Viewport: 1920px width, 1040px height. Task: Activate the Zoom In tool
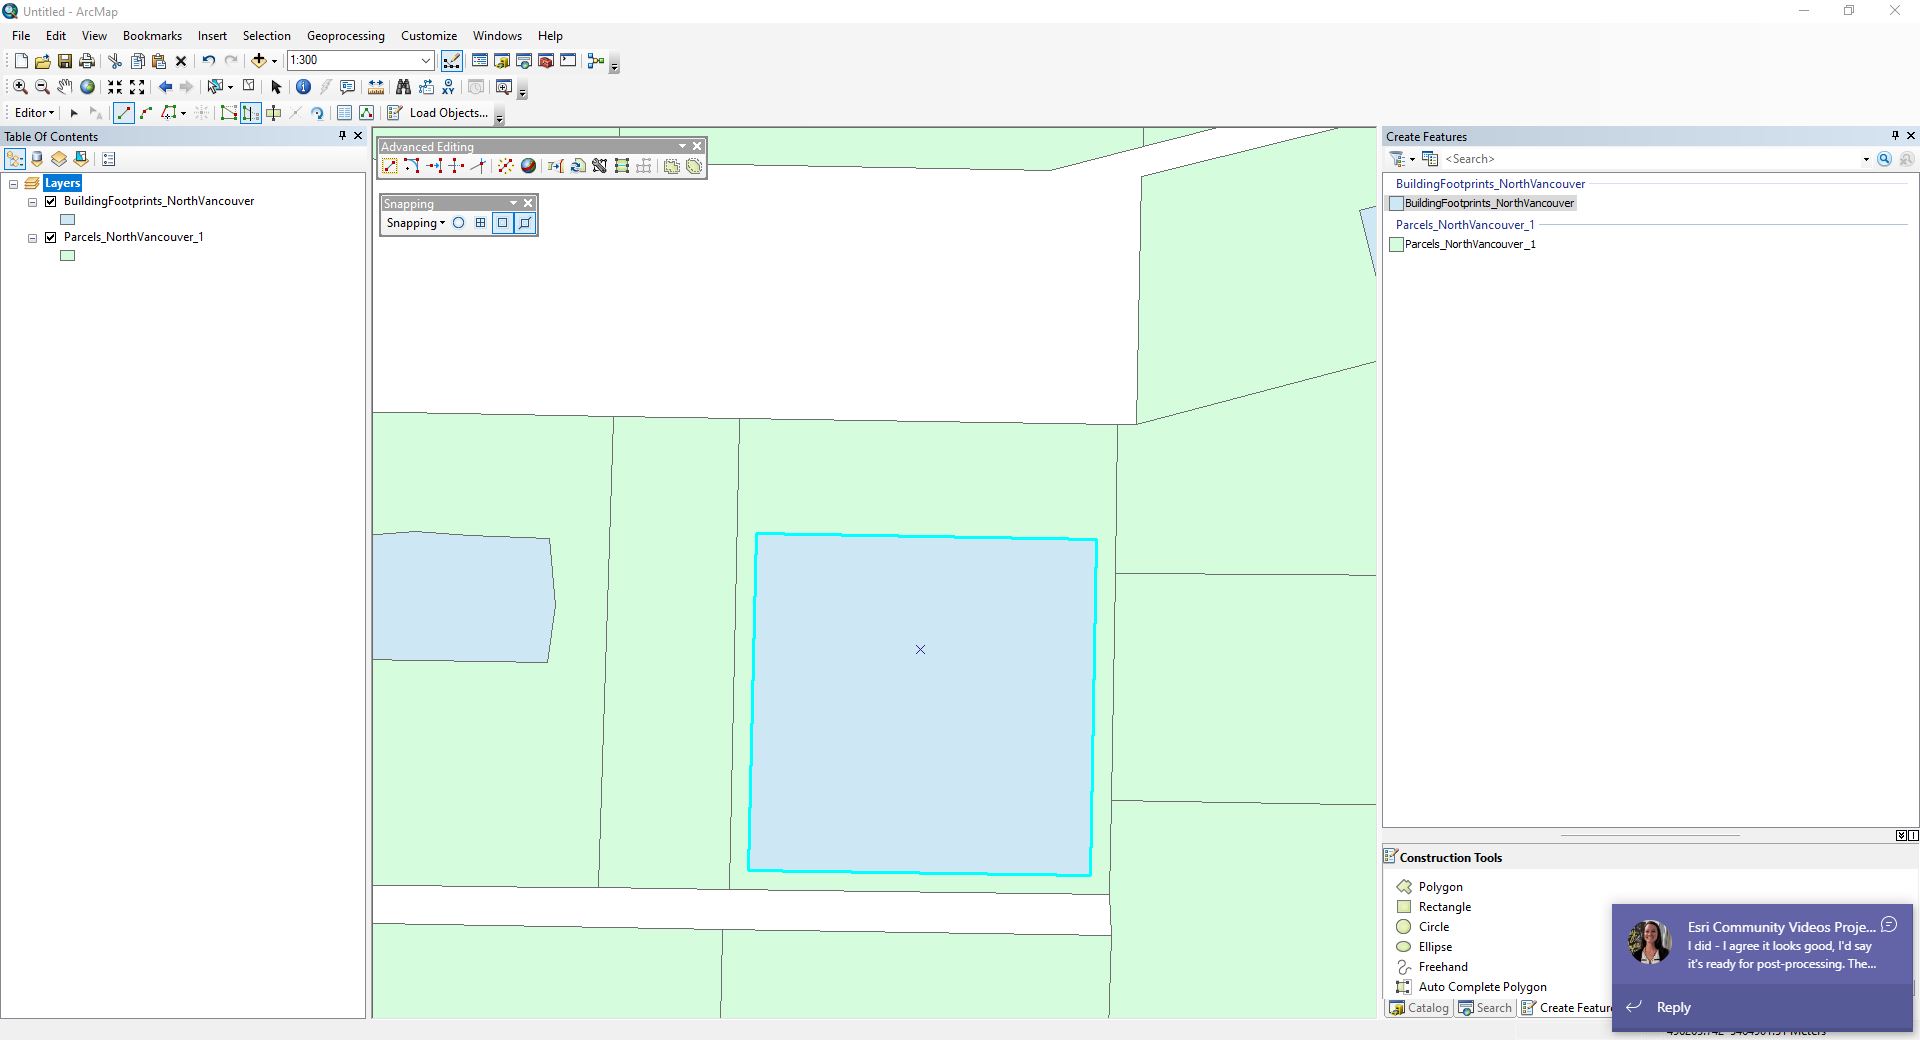point(18,87)
